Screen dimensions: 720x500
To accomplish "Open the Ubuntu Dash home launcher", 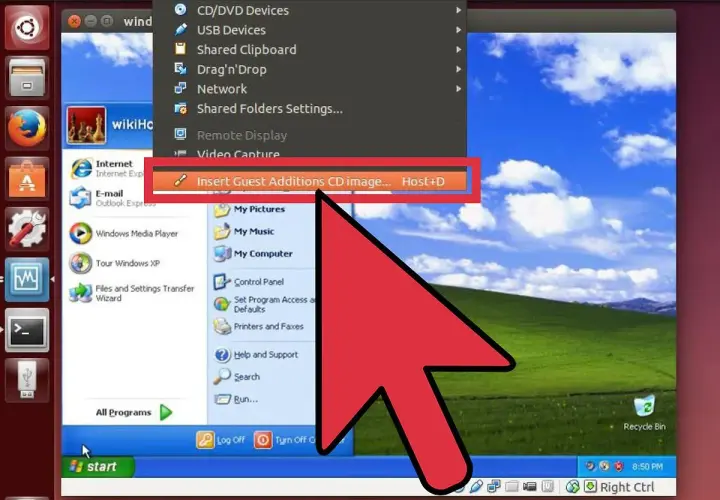I will coord(27,28).
